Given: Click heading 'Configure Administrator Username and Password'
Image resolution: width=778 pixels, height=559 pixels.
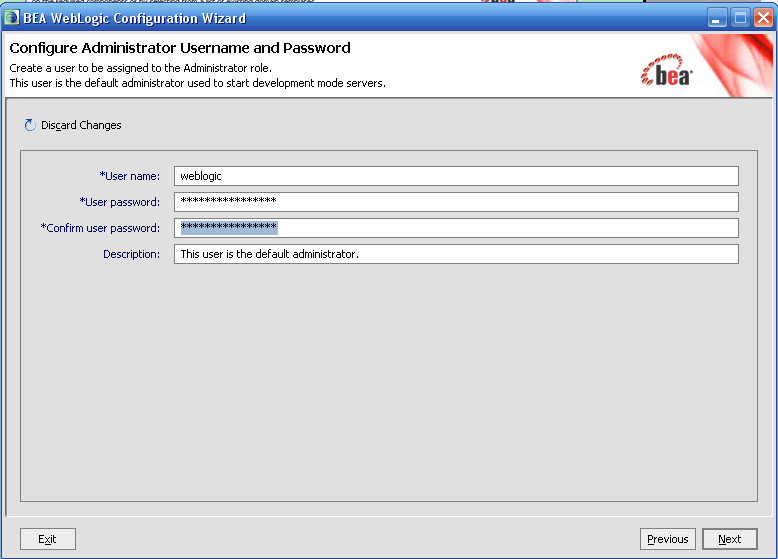Looking at the screenshot, I should (180, 48).
